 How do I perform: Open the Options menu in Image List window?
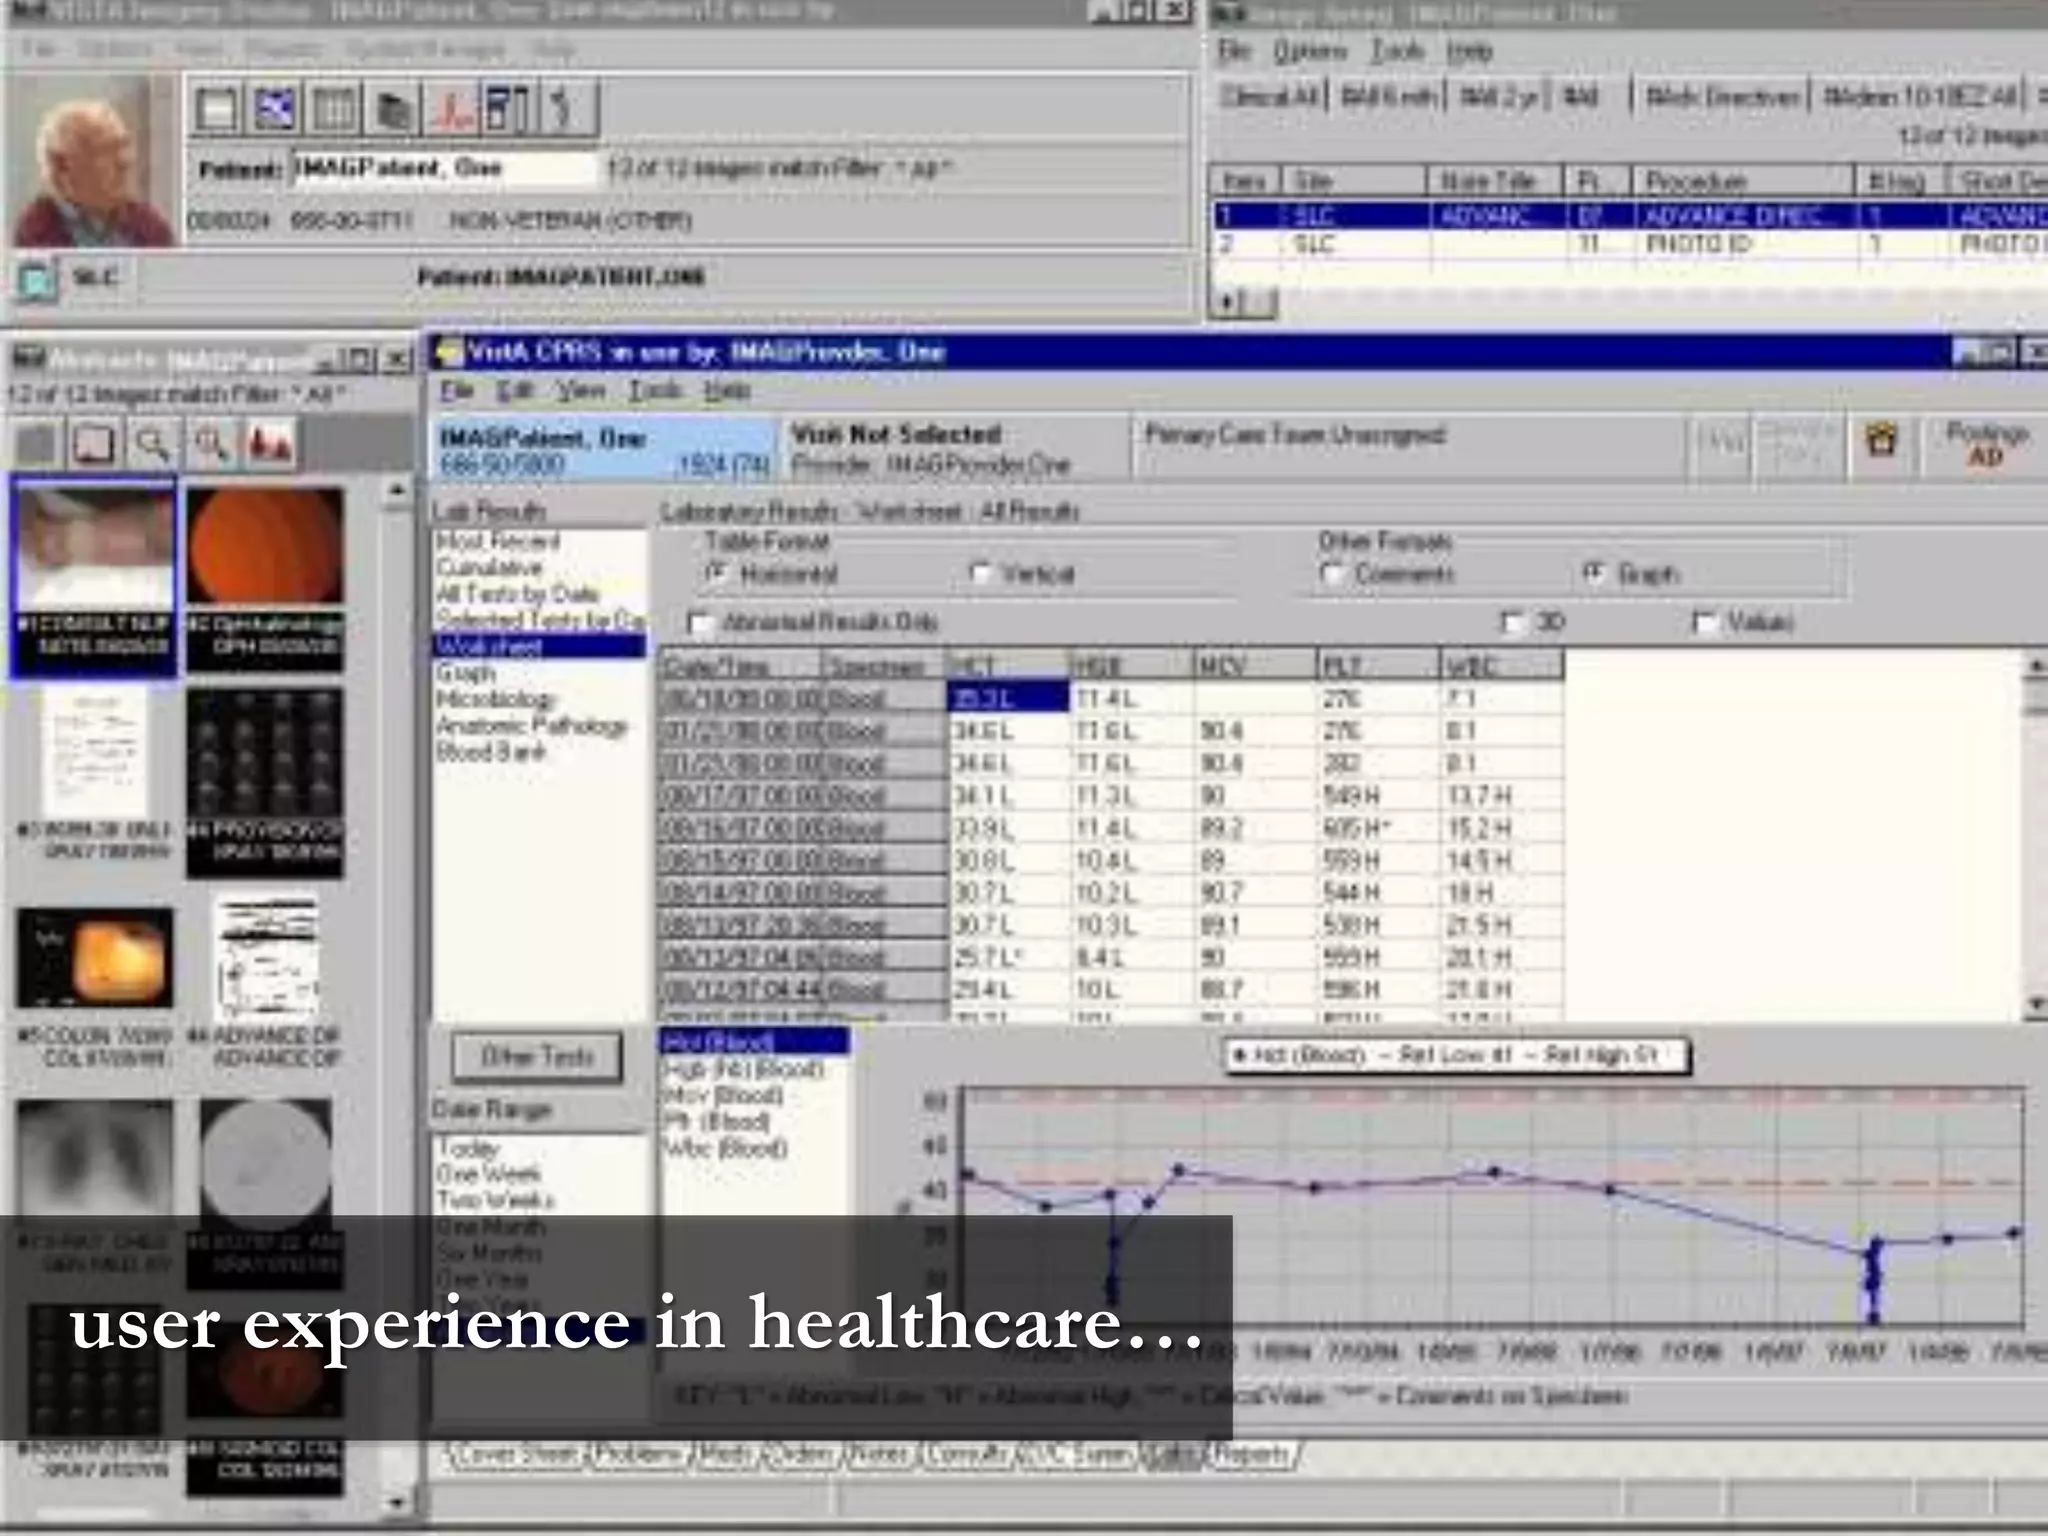tap(1310, 51)
